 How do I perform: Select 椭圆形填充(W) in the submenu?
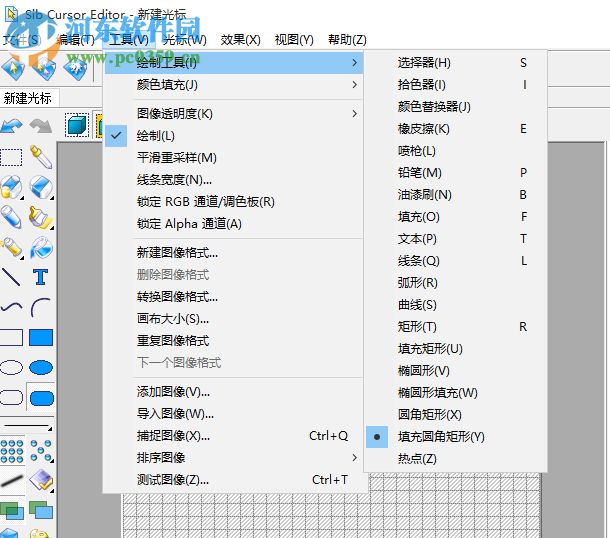click(x=456, y=393)
